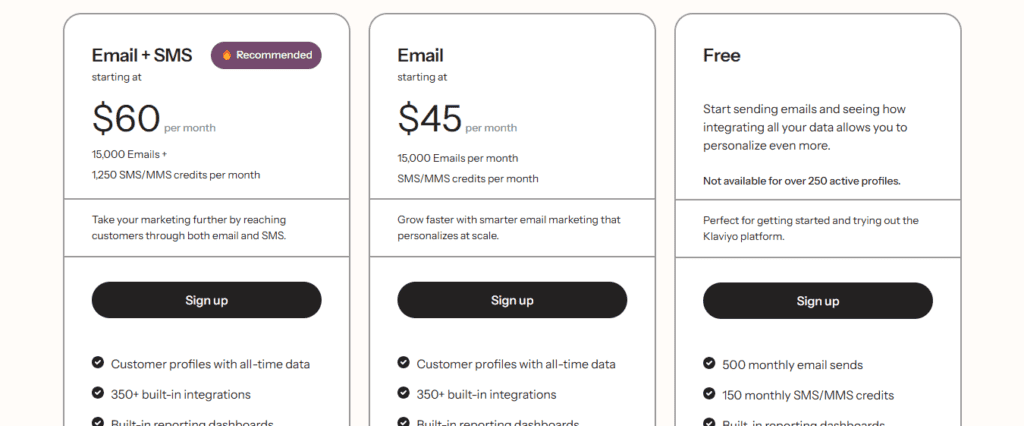Click '1,250 SMS/MMS credits per month' text
Screen dimensions: 1024x426
[176, 175]
